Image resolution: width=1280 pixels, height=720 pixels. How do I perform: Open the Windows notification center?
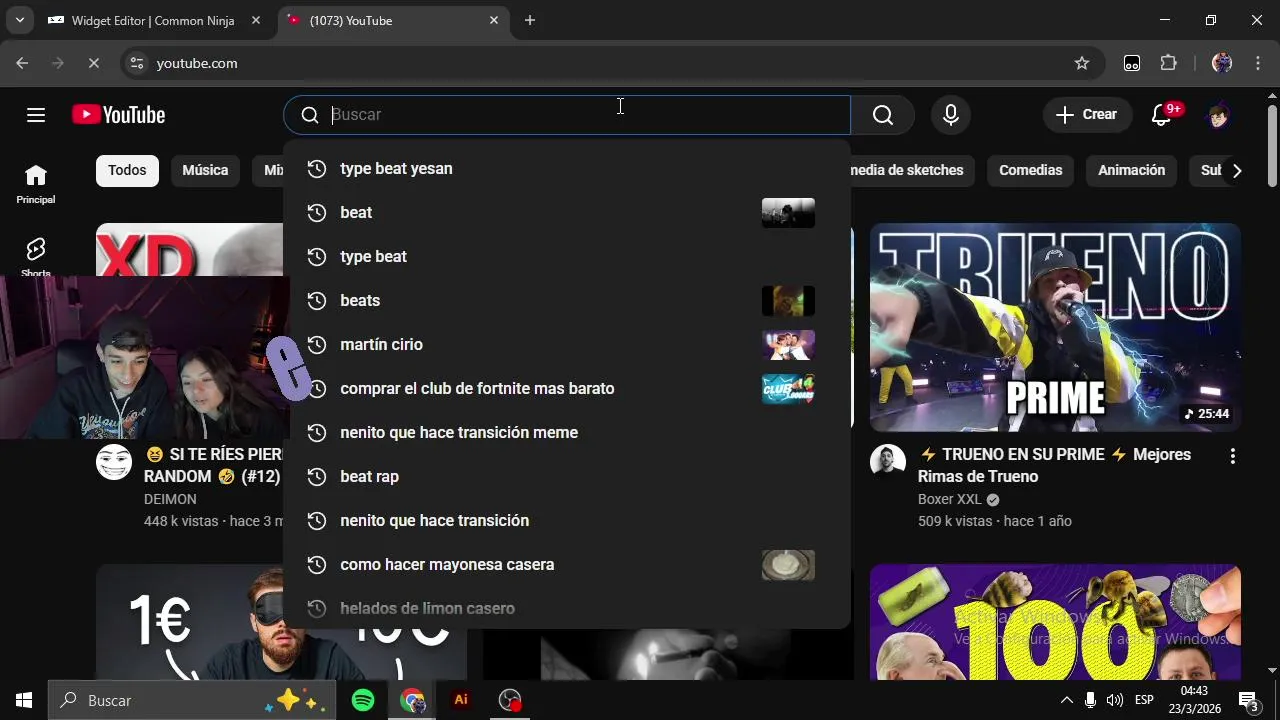pyautogui.click(x=1249, y=700)
